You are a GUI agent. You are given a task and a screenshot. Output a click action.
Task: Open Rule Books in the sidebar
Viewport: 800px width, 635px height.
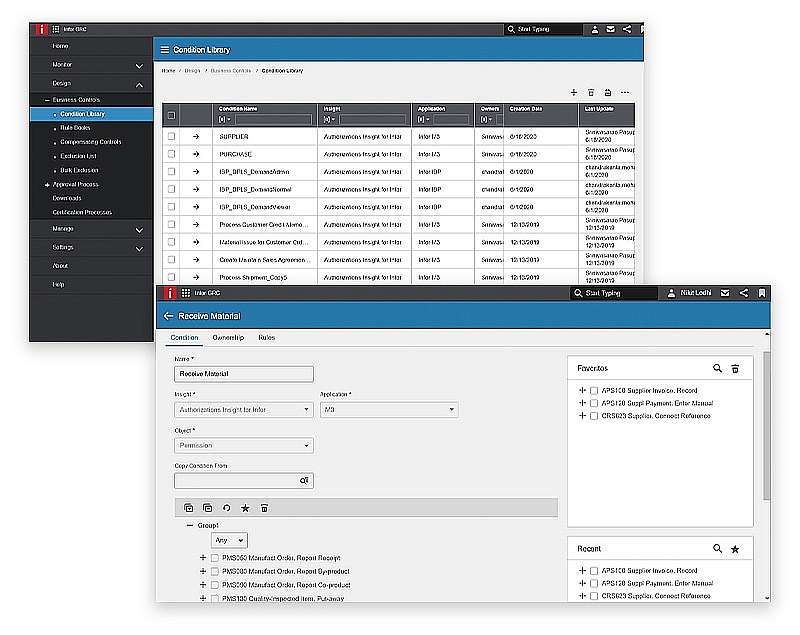(75, 128)
